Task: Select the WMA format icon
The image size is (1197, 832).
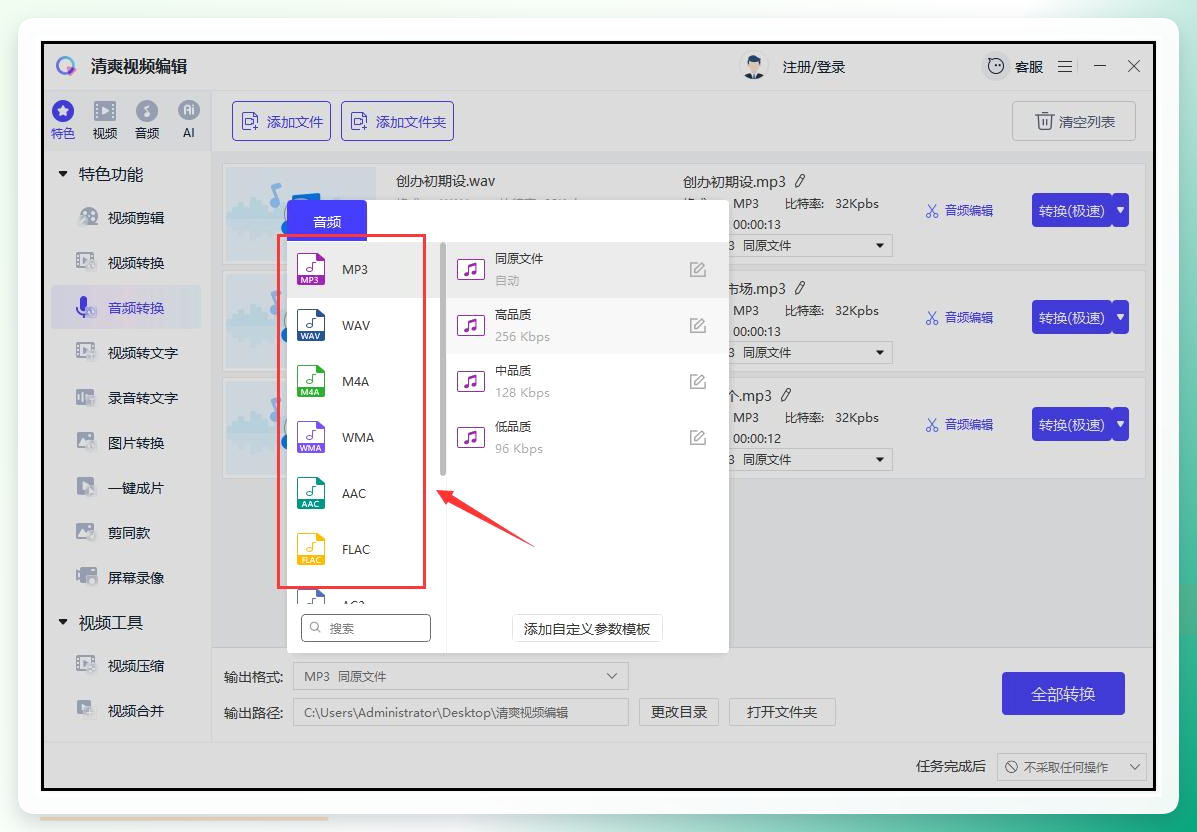Action: click(311, 437)
